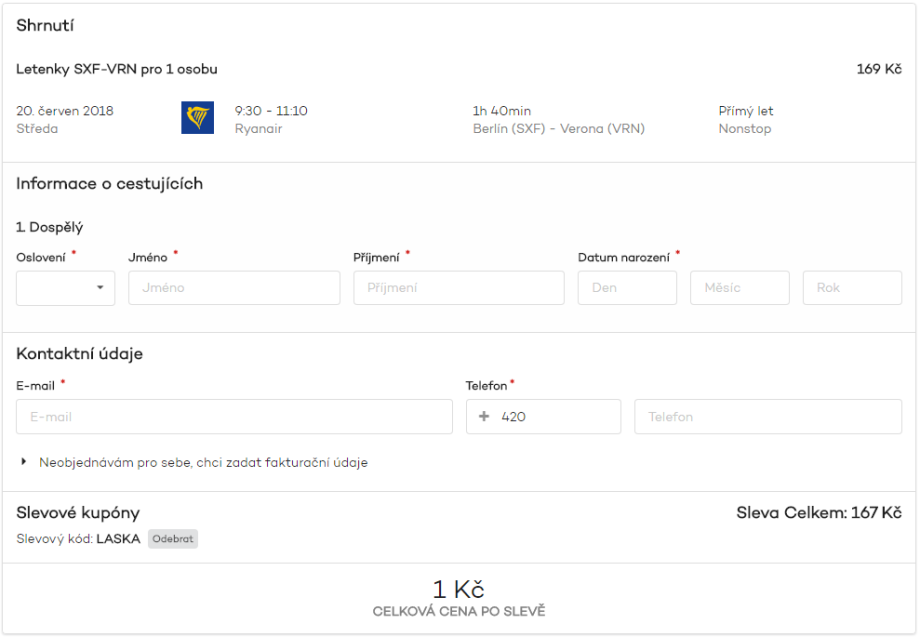Select the Den birth day field

click(x=627, y=288)
